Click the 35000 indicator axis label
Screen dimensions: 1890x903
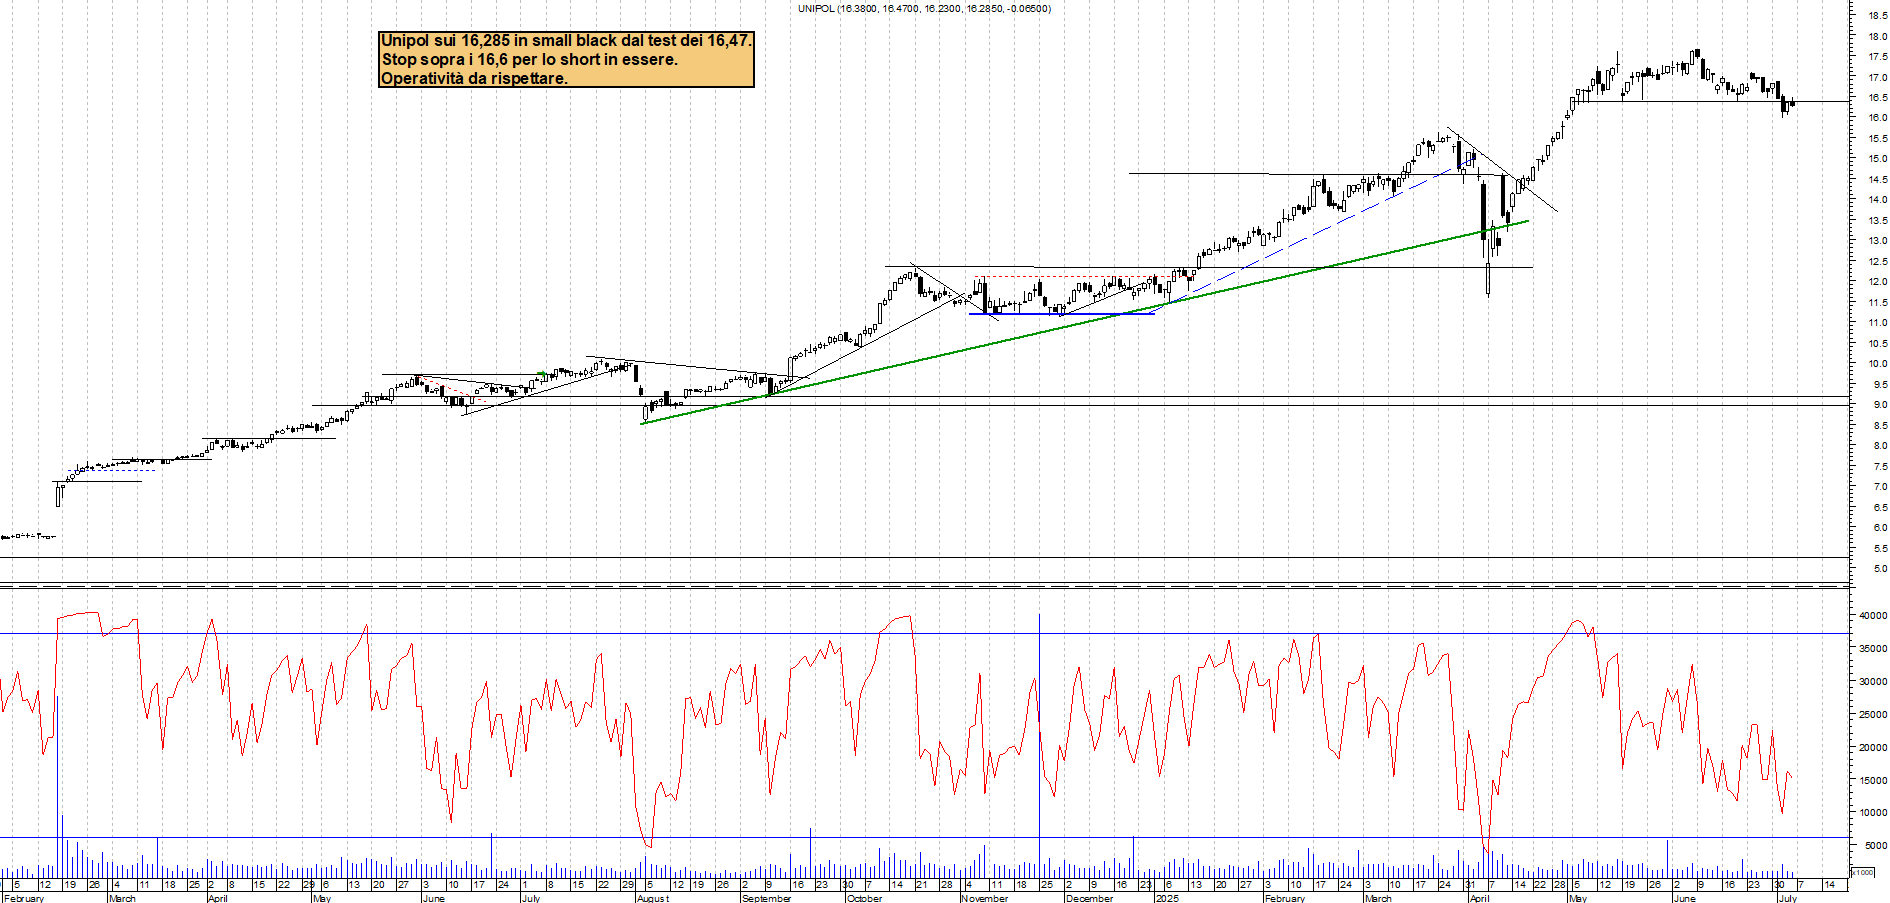point(1873,649)
